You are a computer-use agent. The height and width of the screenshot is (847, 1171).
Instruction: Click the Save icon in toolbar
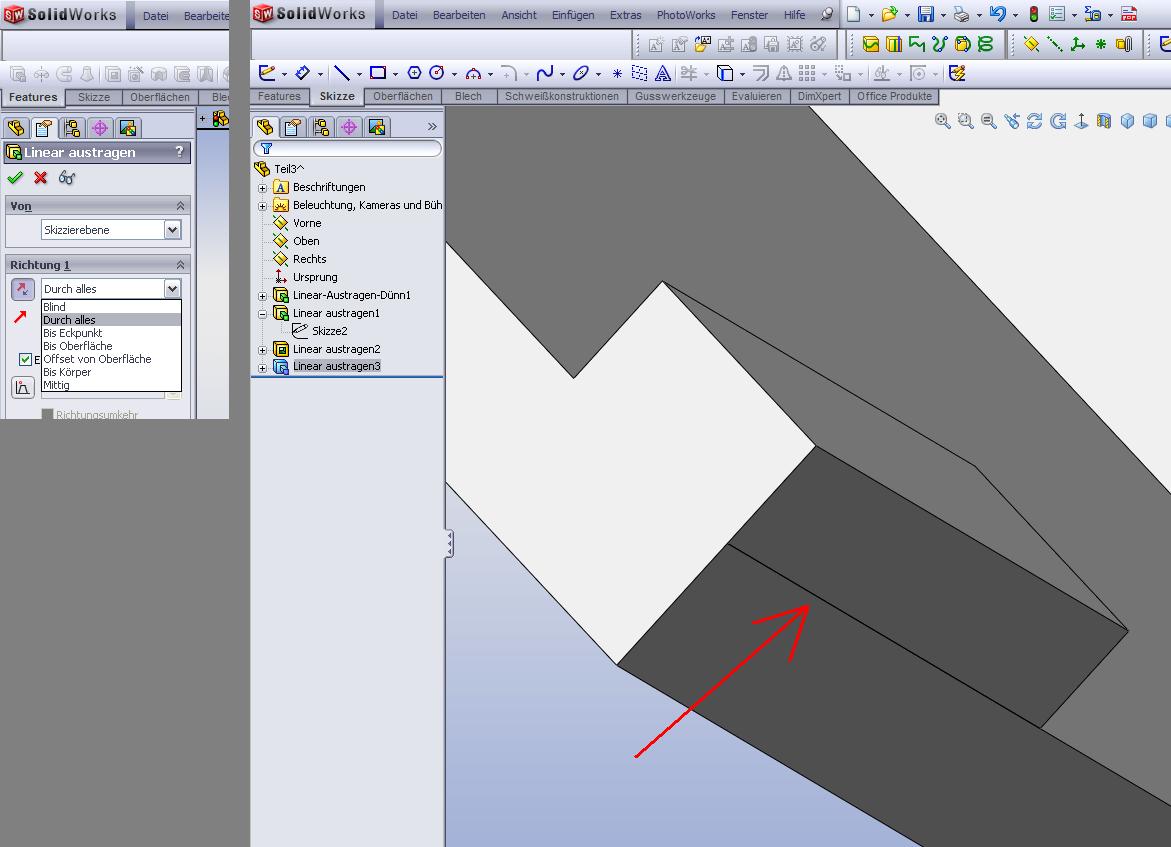pos(926,15)
